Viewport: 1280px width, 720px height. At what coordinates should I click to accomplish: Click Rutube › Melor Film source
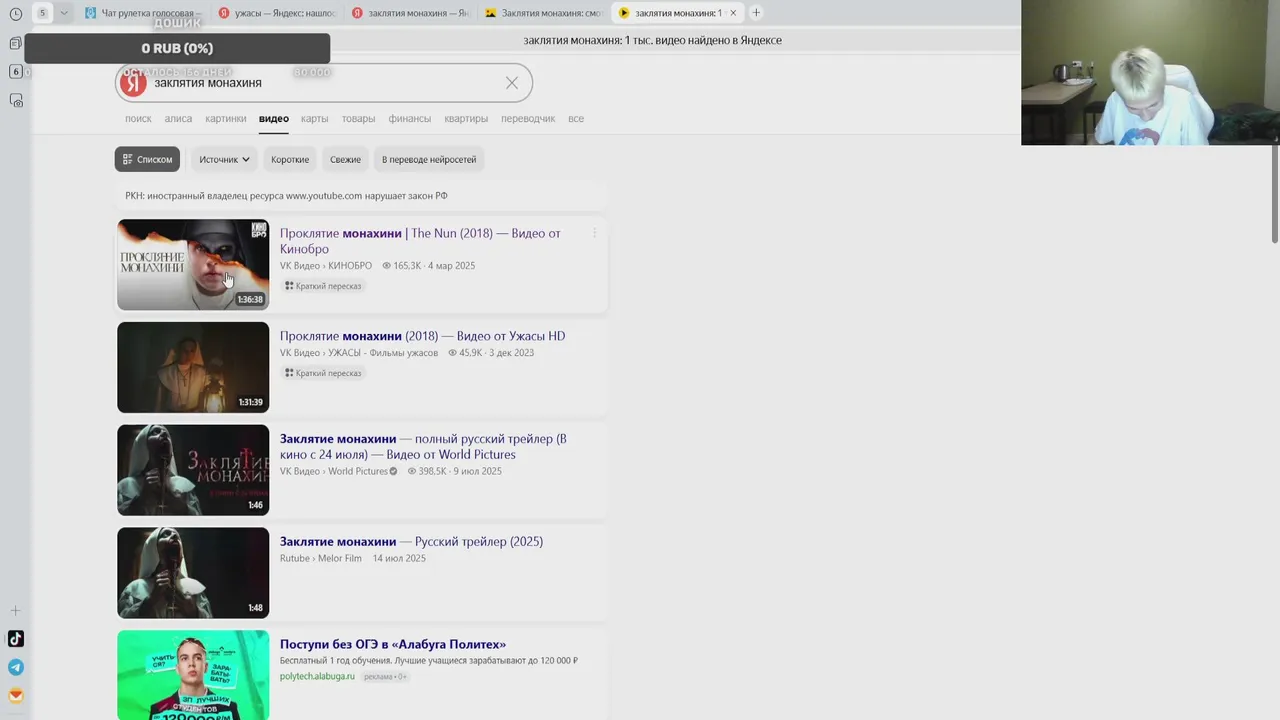click(x=321, y=558)
